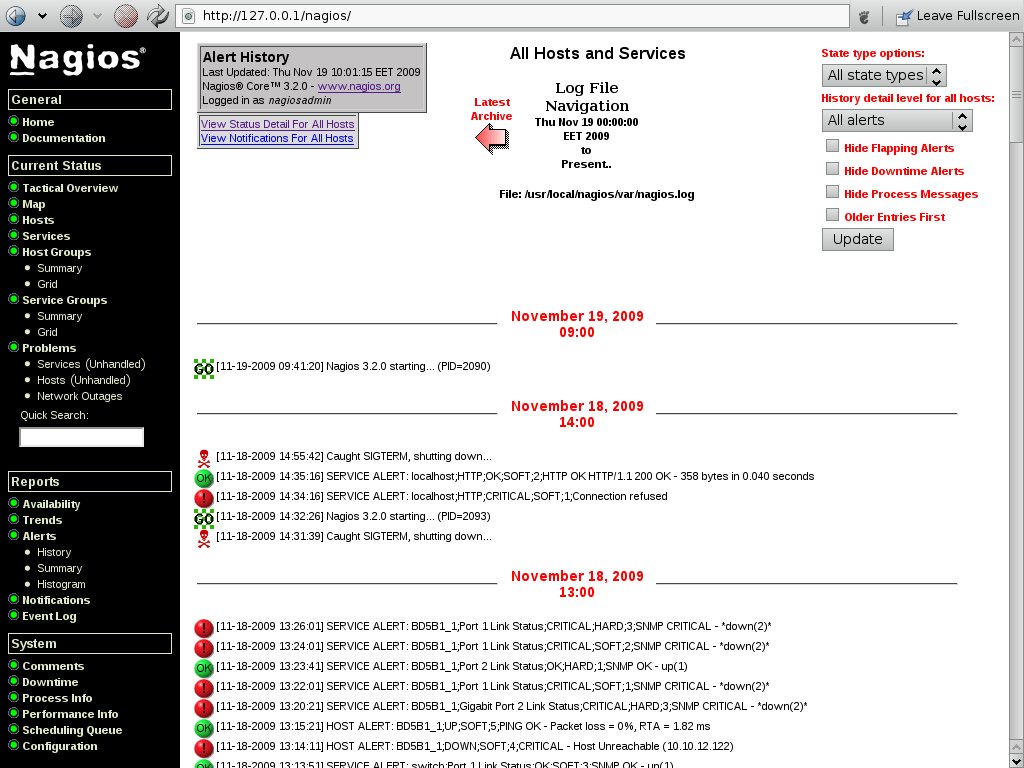Click the red Stop loading button
The height and width of the screenshot is (768, 1024).
pos(125,16)
